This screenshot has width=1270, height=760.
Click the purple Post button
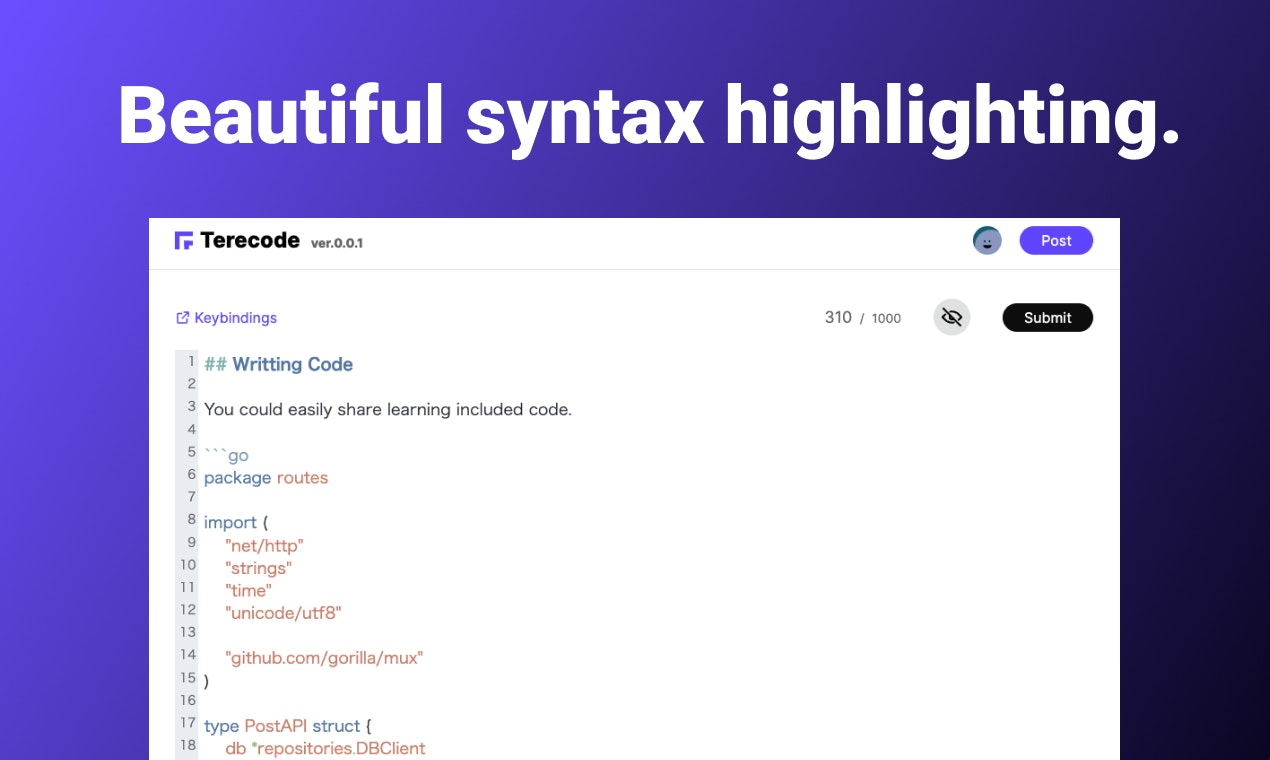pyautogui.click(x=1056, y=240)
